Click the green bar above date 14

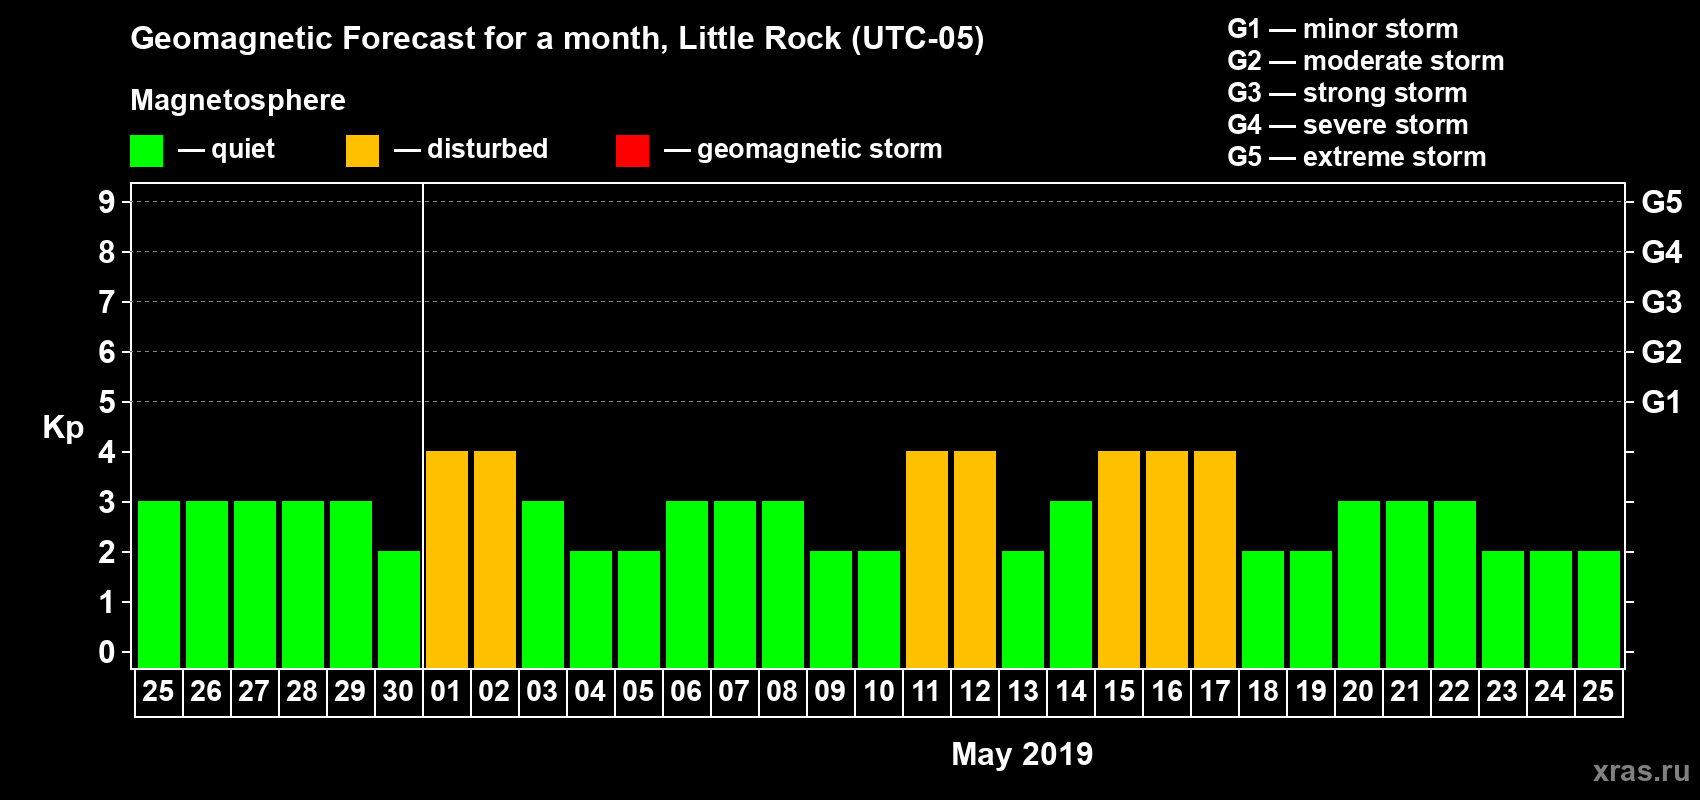[1071, 584]
